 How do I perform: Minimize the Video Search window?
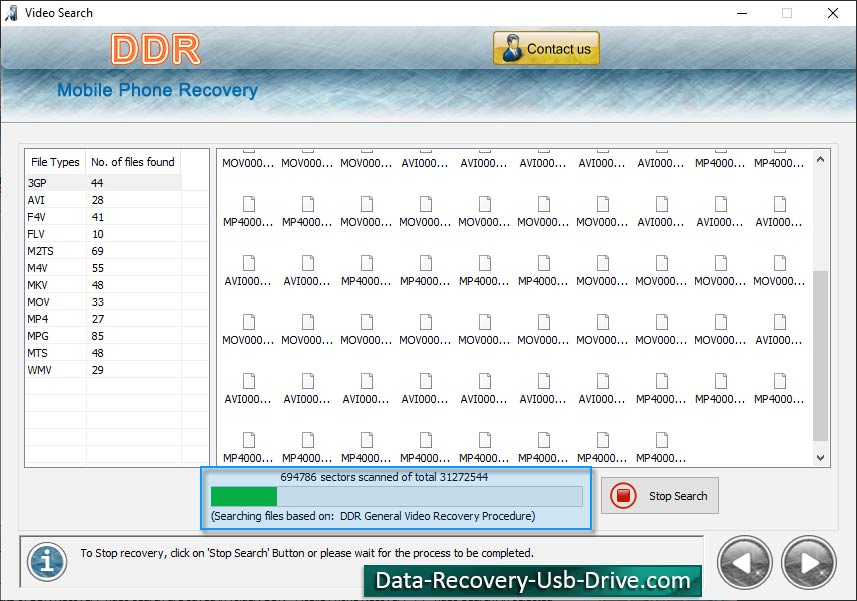point(742,13)
